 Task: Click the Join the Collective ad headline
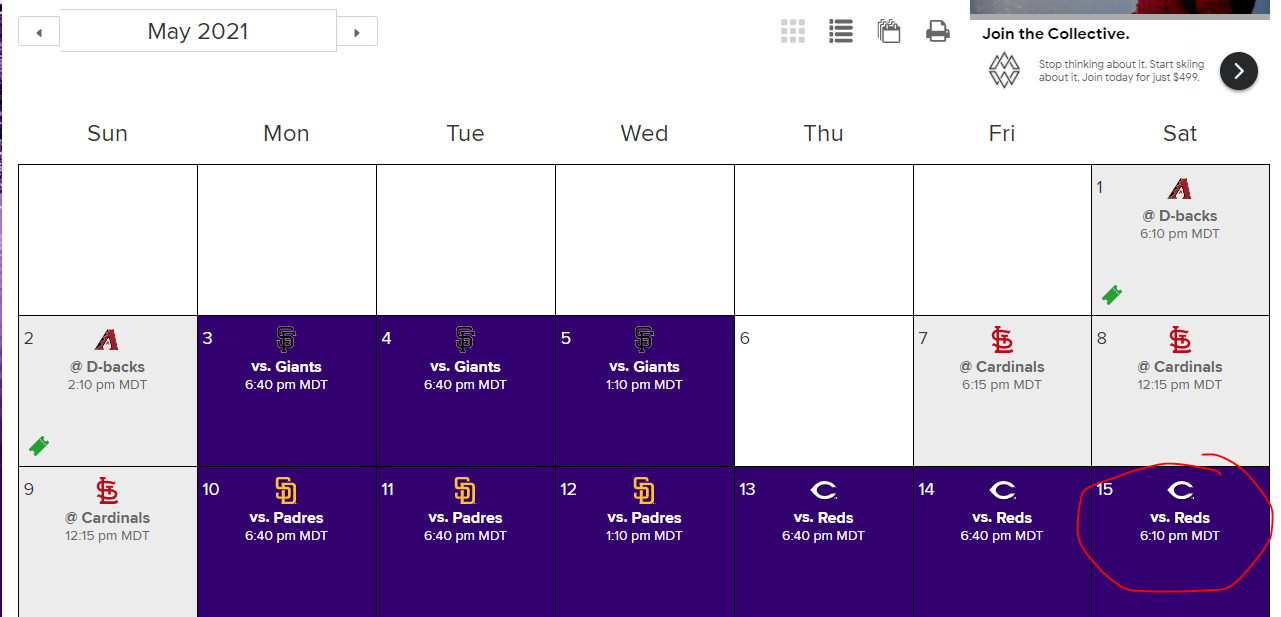click(1056, 34)
